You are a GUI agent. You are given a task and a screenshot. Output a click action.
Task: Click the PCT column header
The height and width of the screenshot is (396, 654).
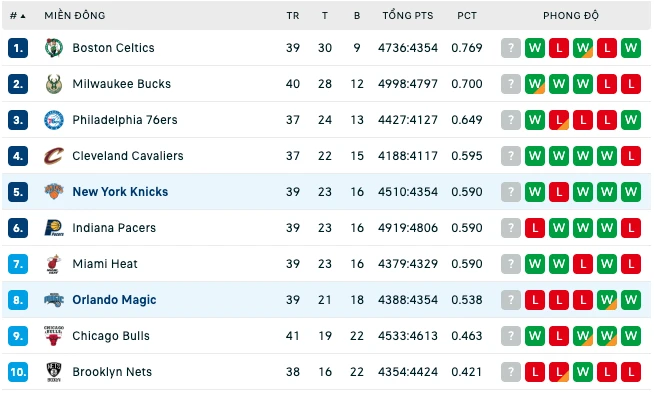[x=467, y=16]
